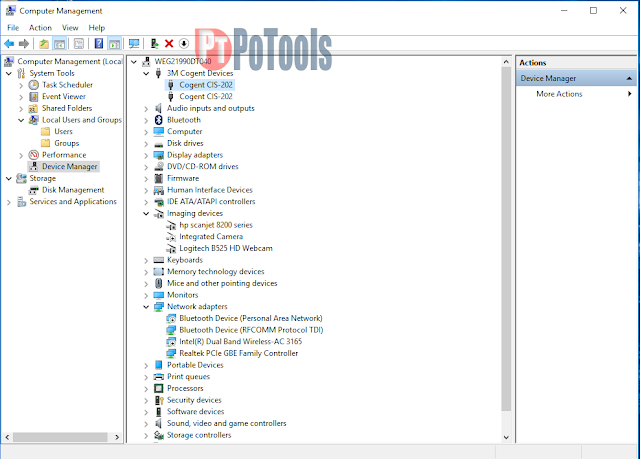Select Intel(R) Dual Band Wireless-AC 3165
Screen dimensions: 640x459
[241, 341]
